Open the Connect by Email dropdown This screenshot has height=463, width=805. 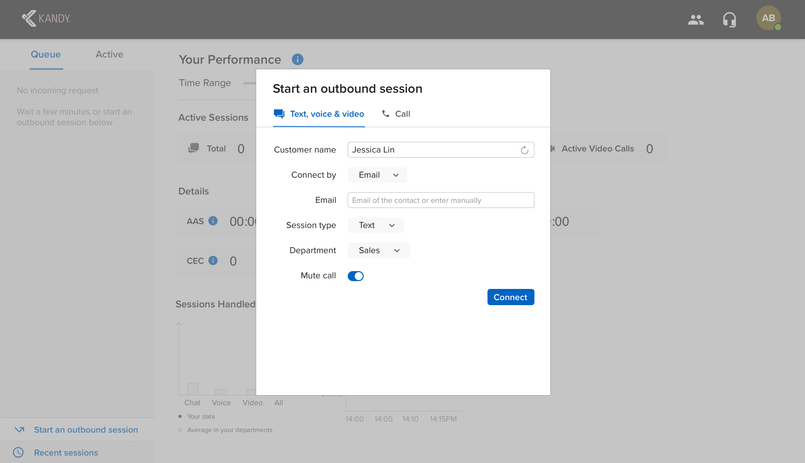point(377,175)
